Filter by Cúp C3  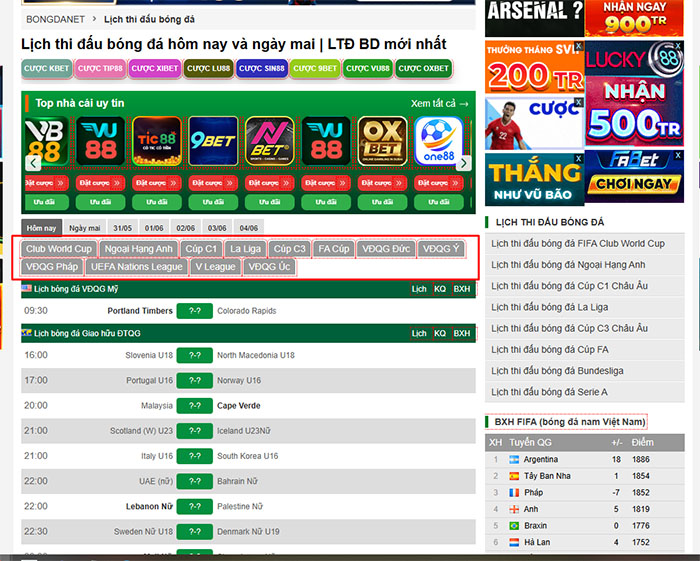(x=289, y=249)
